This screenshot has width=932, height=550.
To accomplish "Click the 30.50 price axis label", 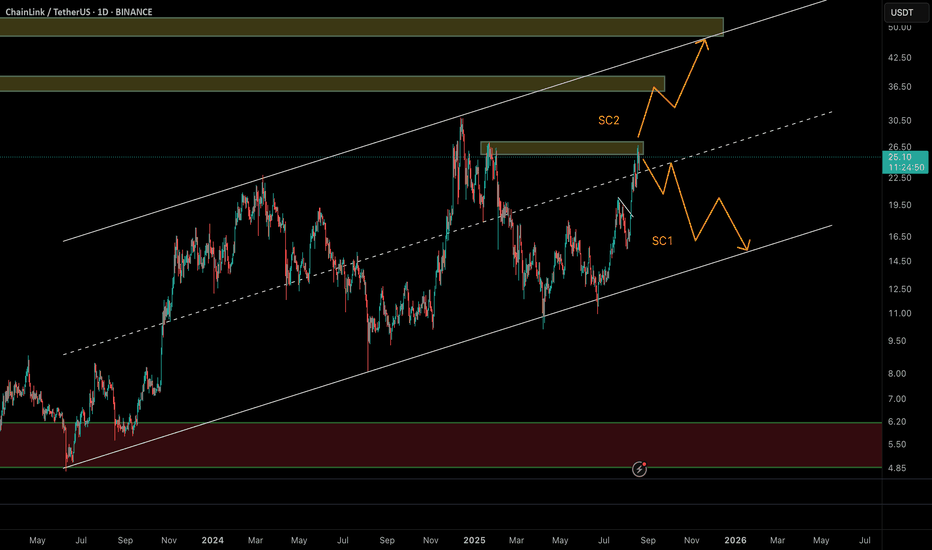I will tap(899, 121).
